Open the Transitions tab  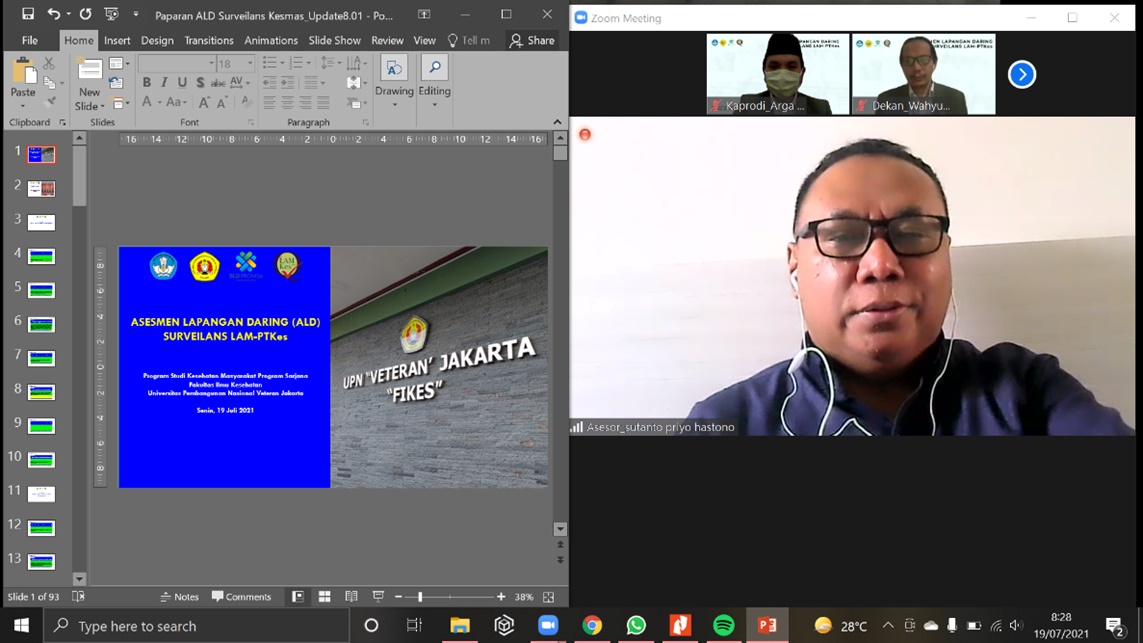coord(208,41)
